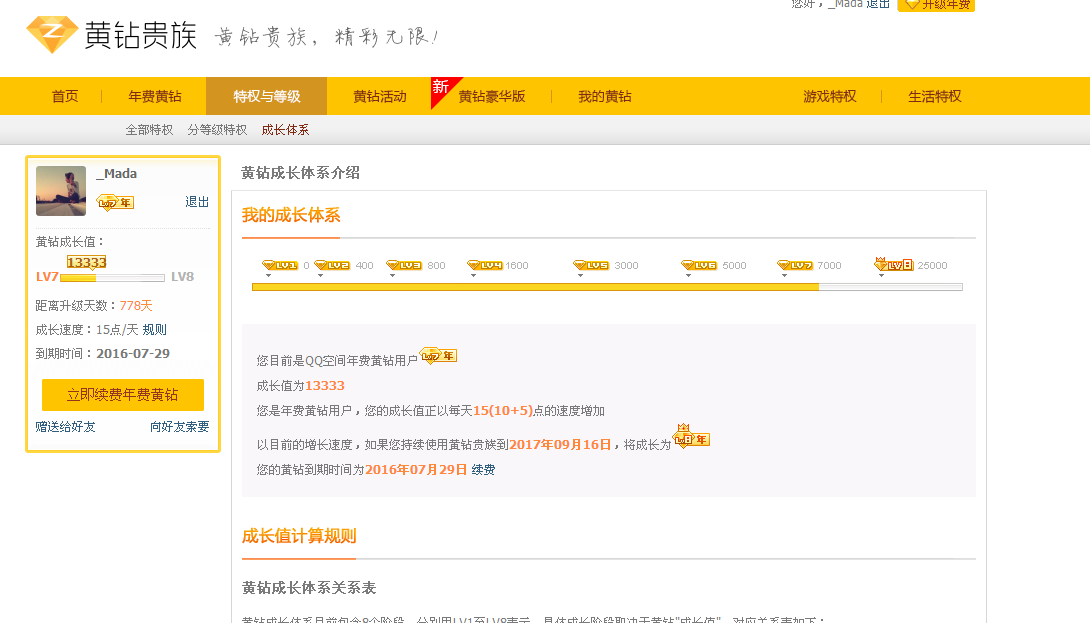Open the 游戏特权 menu item

click(x=830, y=96)
